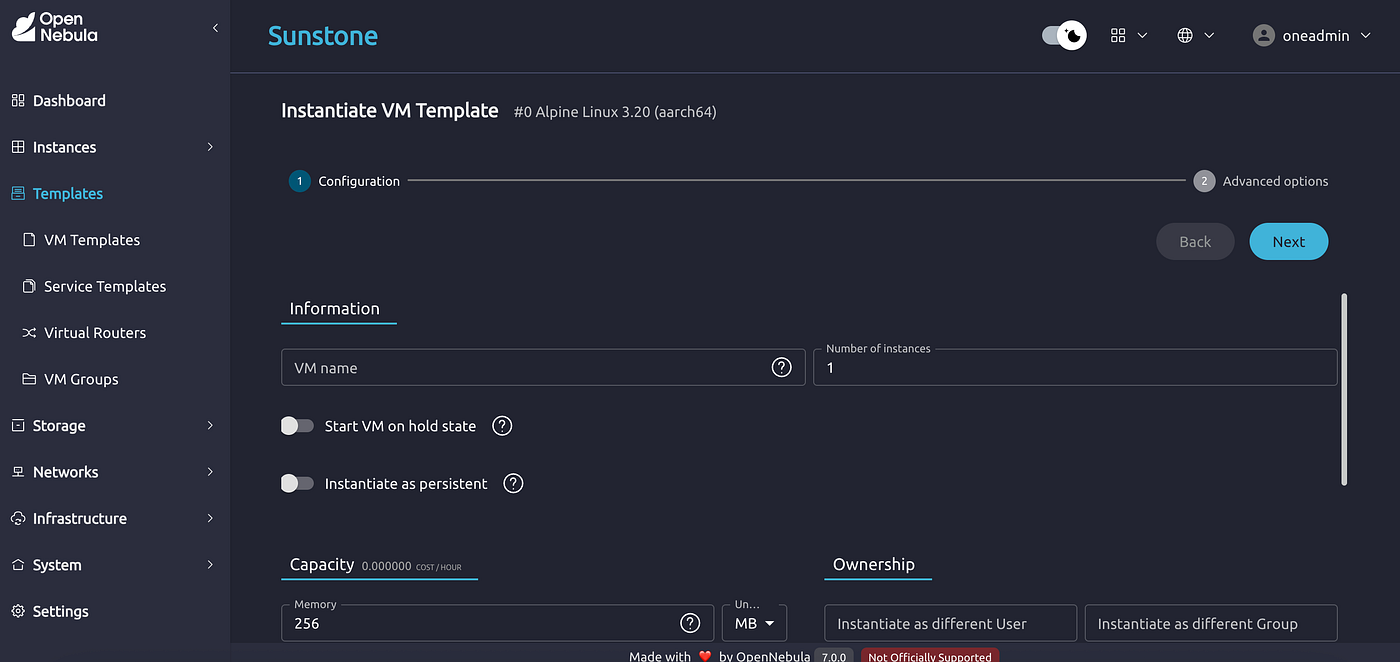This screenshot has height=662, width=1400.
Task: Click the Sunstone title link
Action: pyautogui.click(x=323, y=36)
